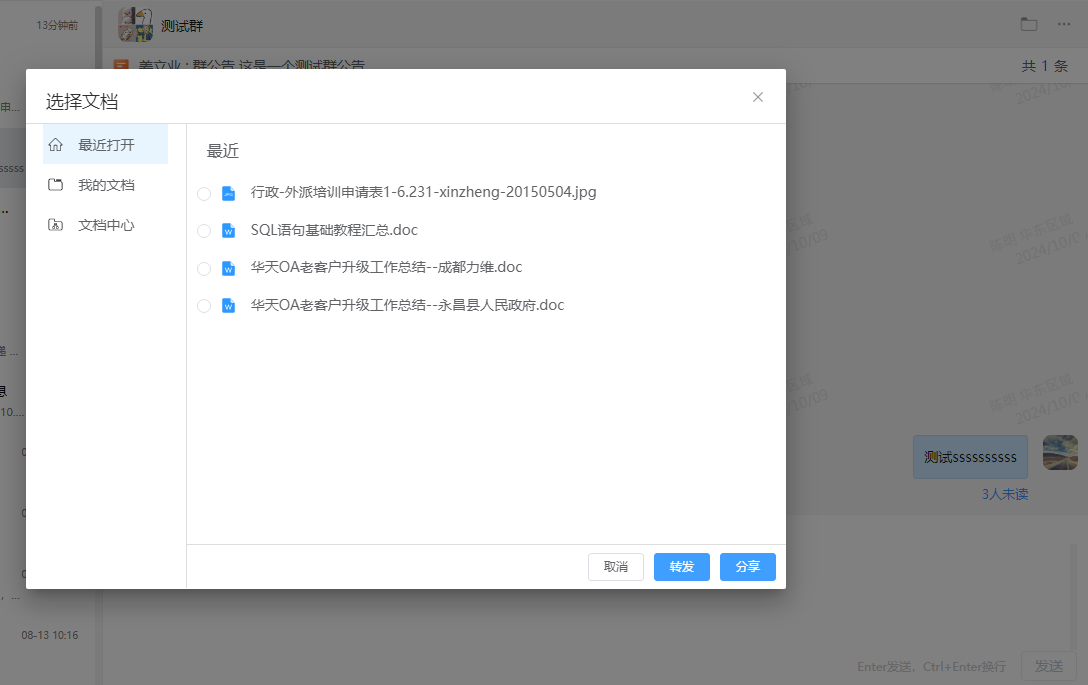Select radio button for 永昌县人民政府.doc document
The height and width of the screenshot is (685, 1088).
(204, 306)
